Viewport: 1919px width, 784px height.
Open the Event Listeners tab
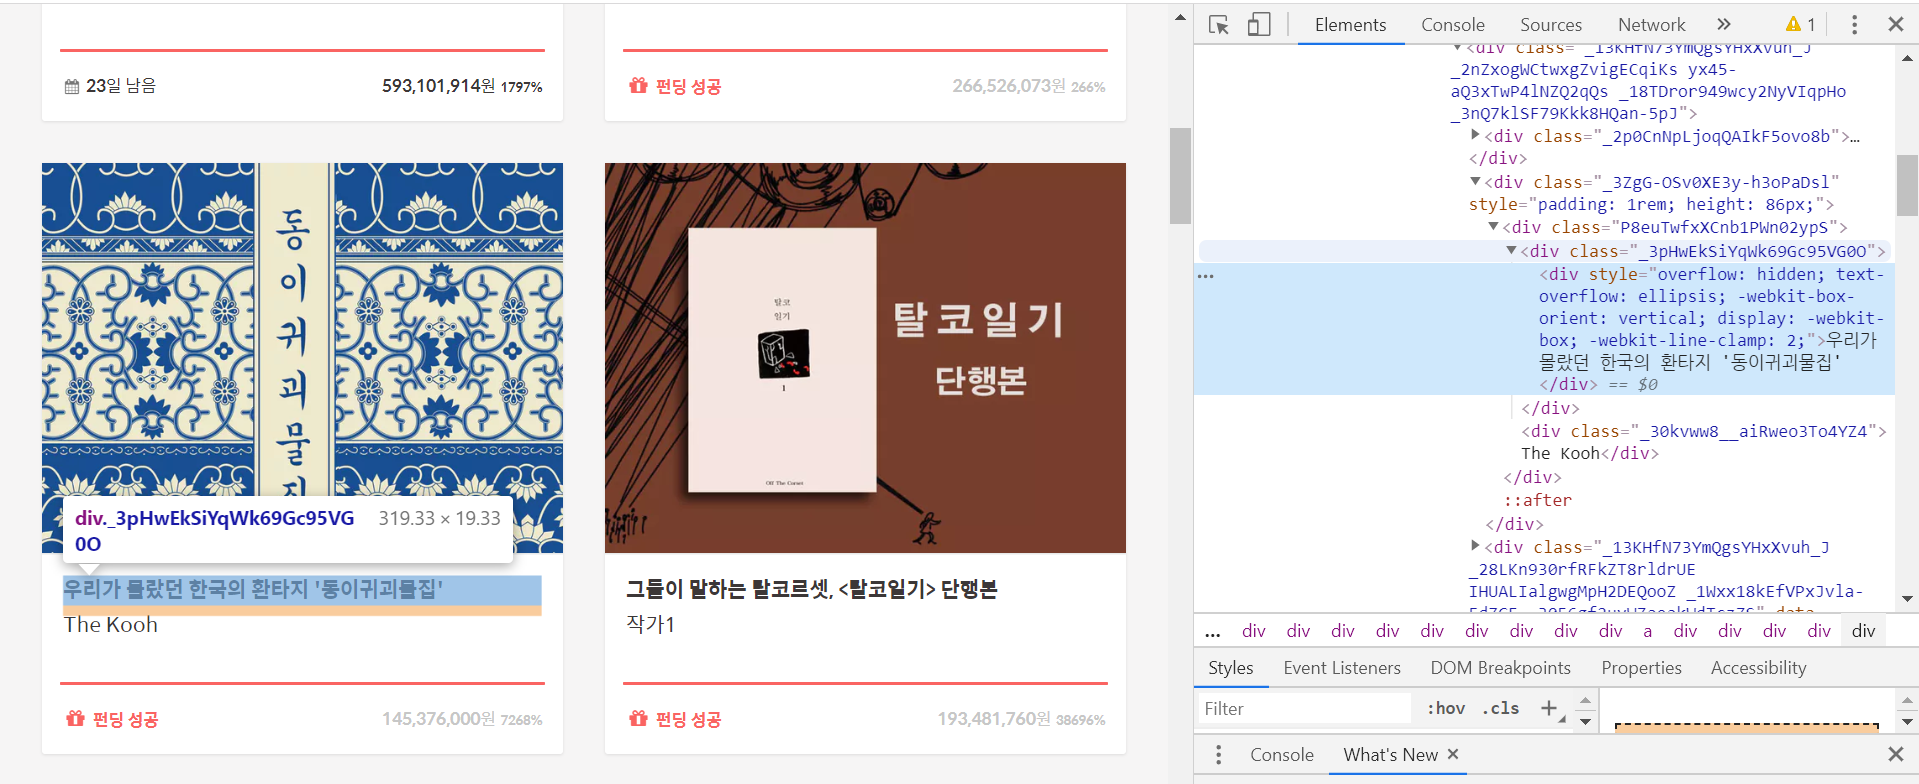(x=1342, y=668)
